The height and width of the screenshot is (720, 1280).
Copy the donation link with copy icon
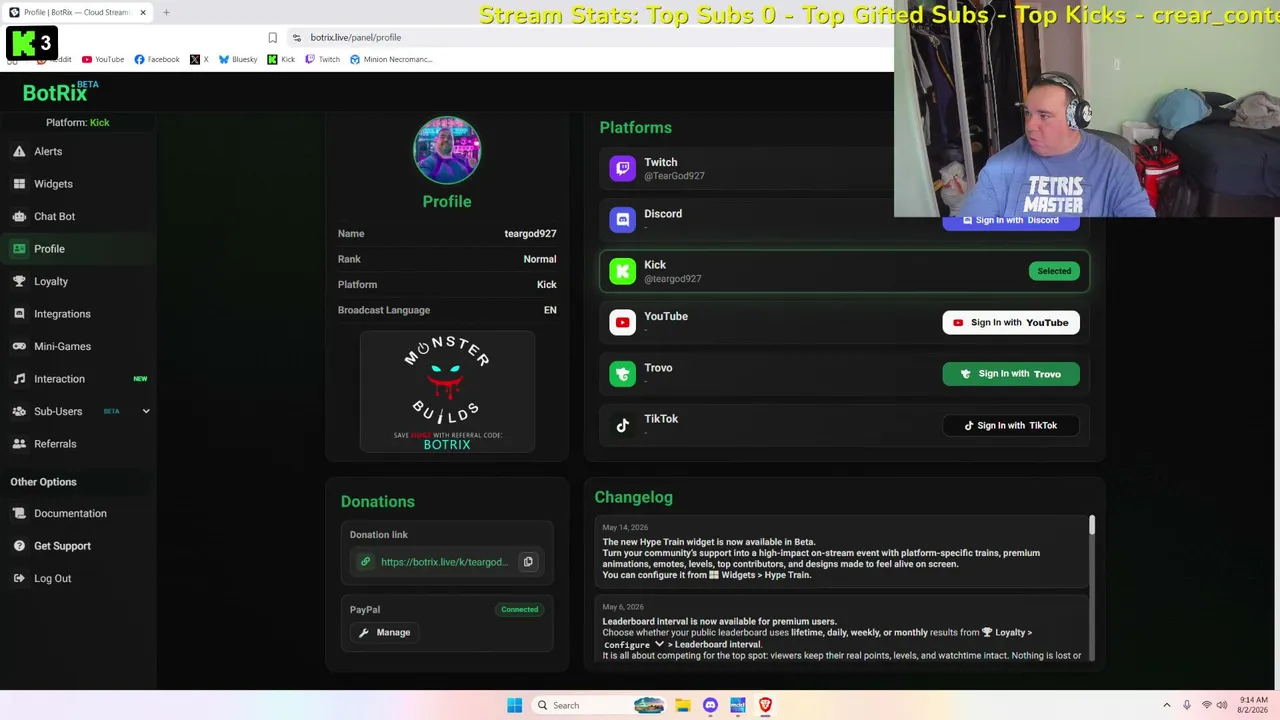tap(528, 562)
